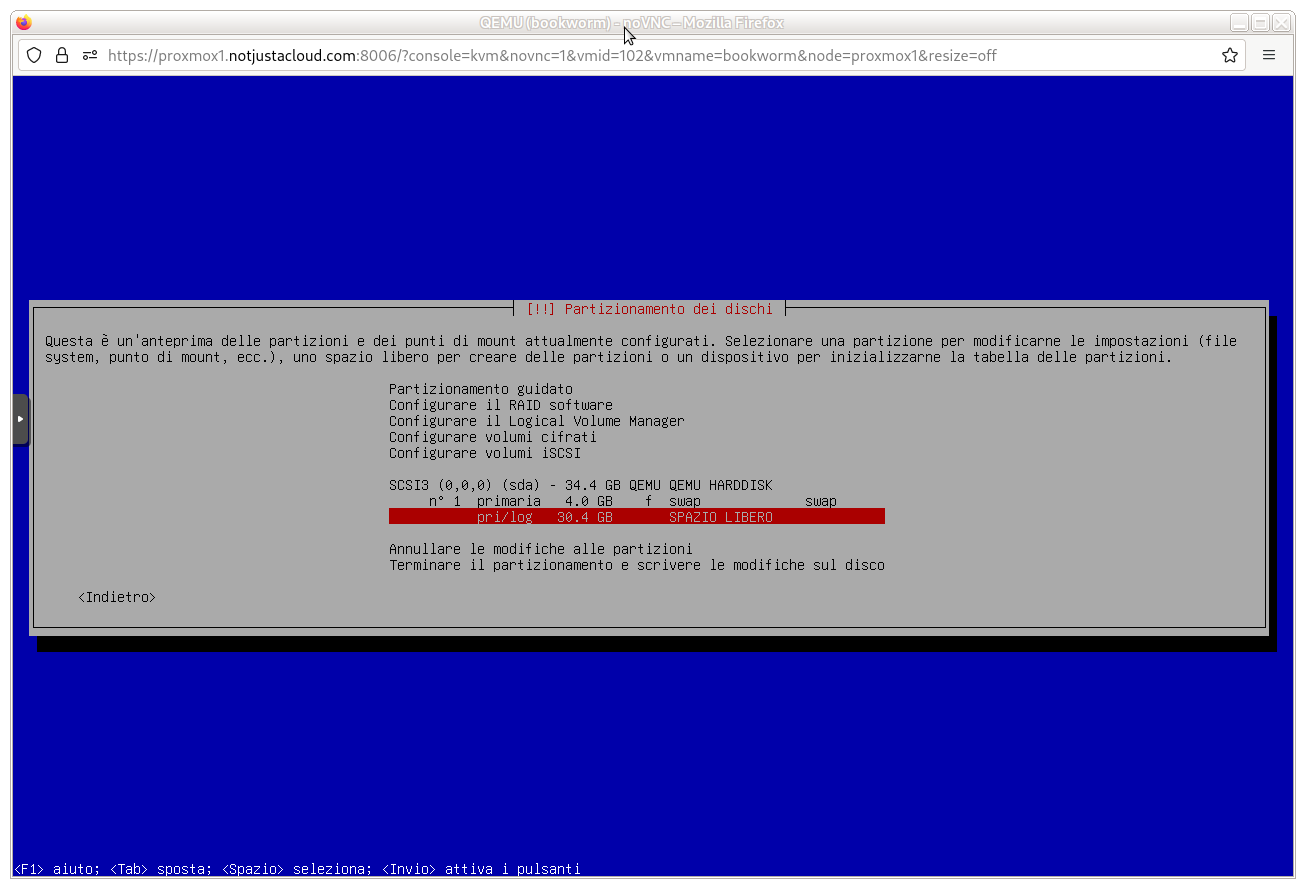Viewport: 1306px width, 889px height.
Task: Select Partizionamento guidato
Action: coord(481,389)
